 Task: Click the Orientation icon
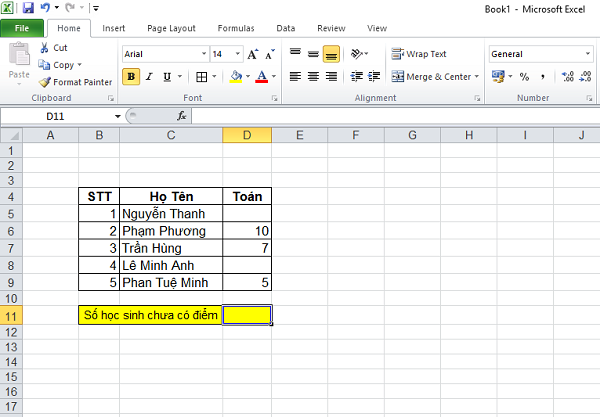point(359,54)
